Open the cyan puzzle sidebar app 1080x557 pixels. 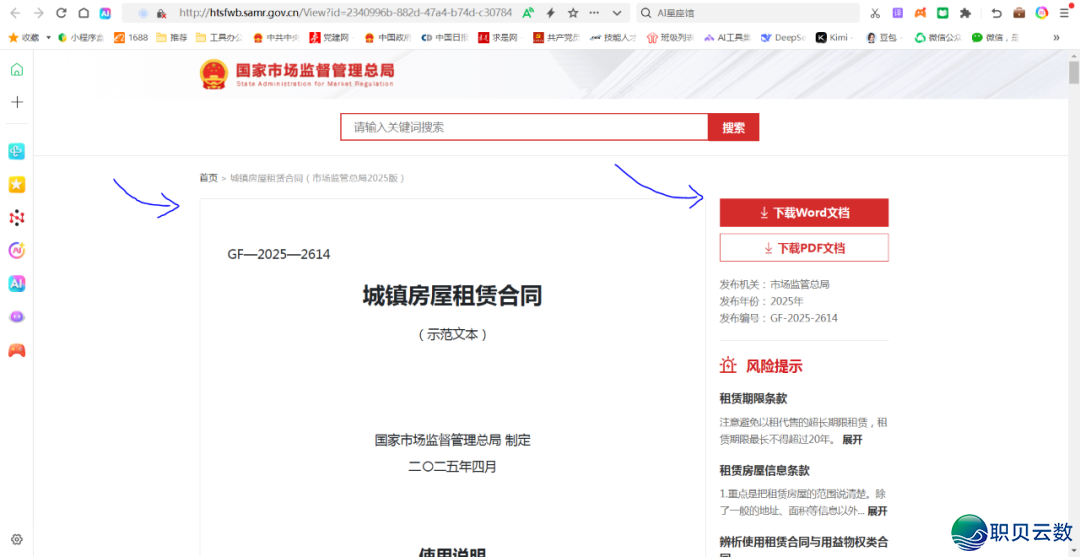[x=17, y=151]
